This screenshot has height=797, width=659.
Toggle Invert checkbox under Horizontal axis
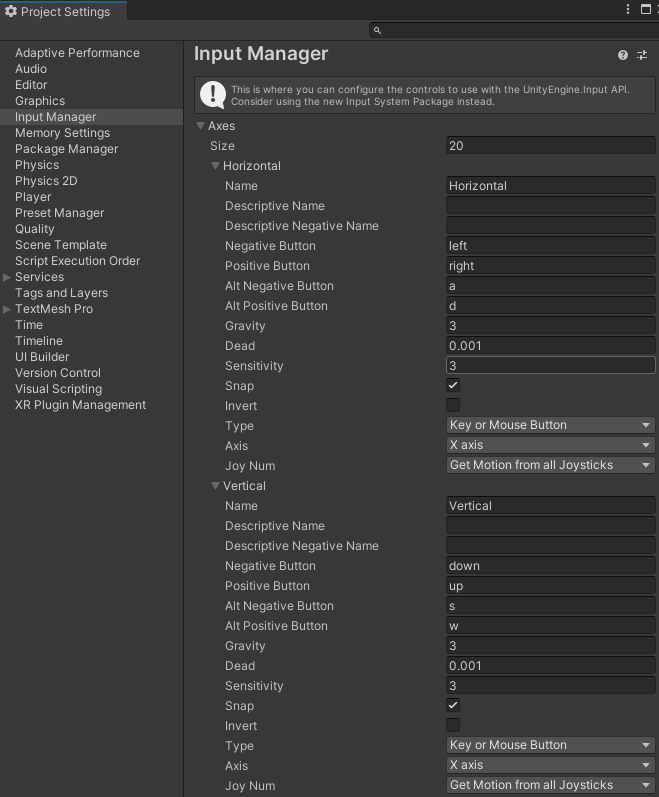(x=453, y=405)
